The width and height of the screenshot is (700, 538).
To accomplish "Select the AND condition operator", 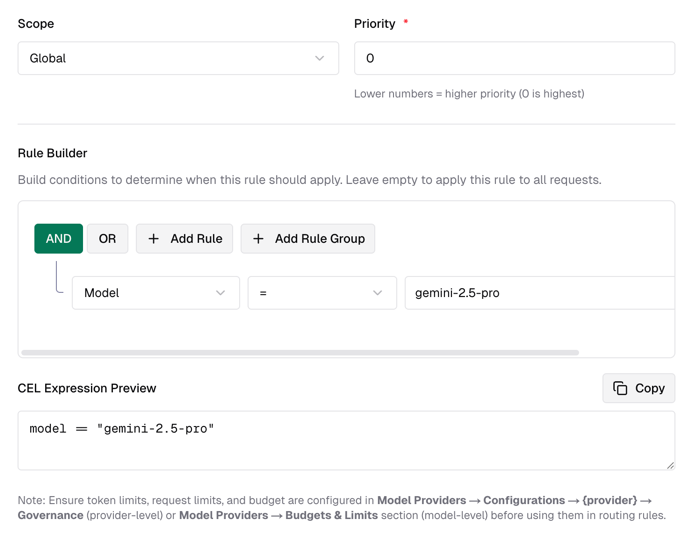I will [x=58, y=239].
